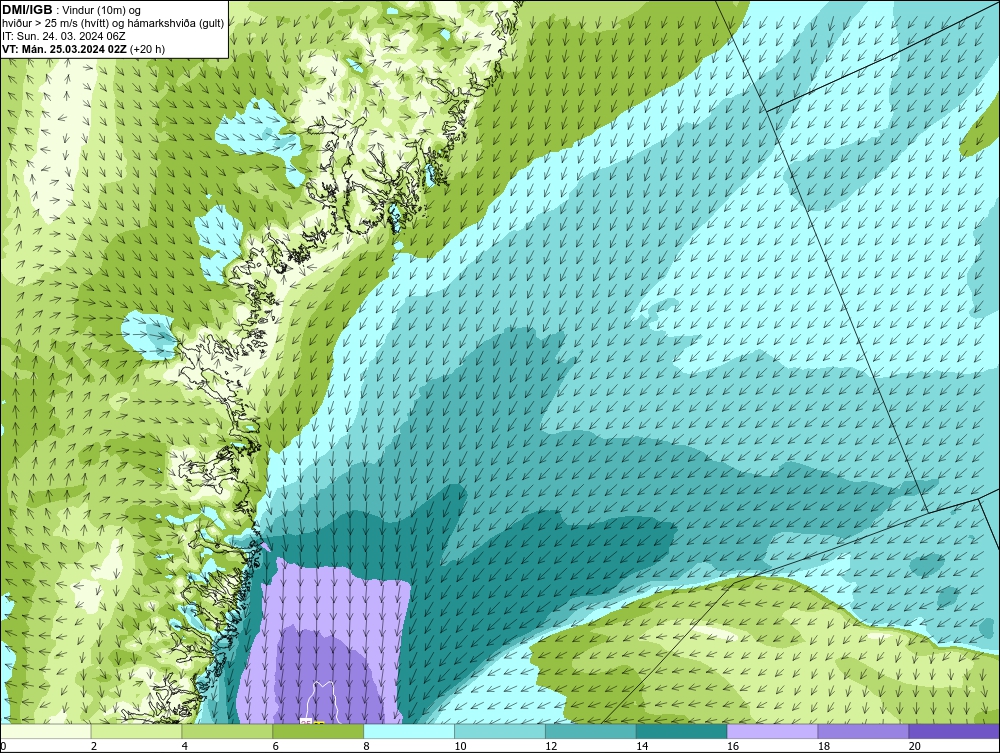
Task: Click the 10–12 m/s aqua legend swatch
Action: (x=500, y=731)
